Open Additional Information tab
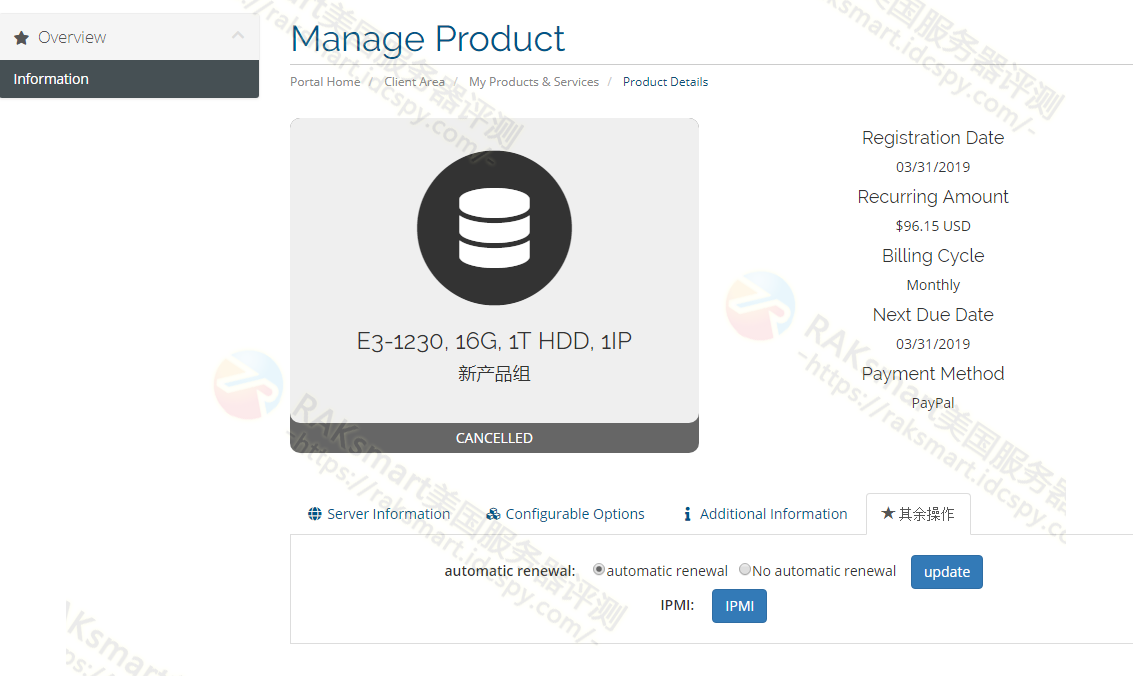The width and height of the screenshot is (1133, 676). (x=766, y=514)
